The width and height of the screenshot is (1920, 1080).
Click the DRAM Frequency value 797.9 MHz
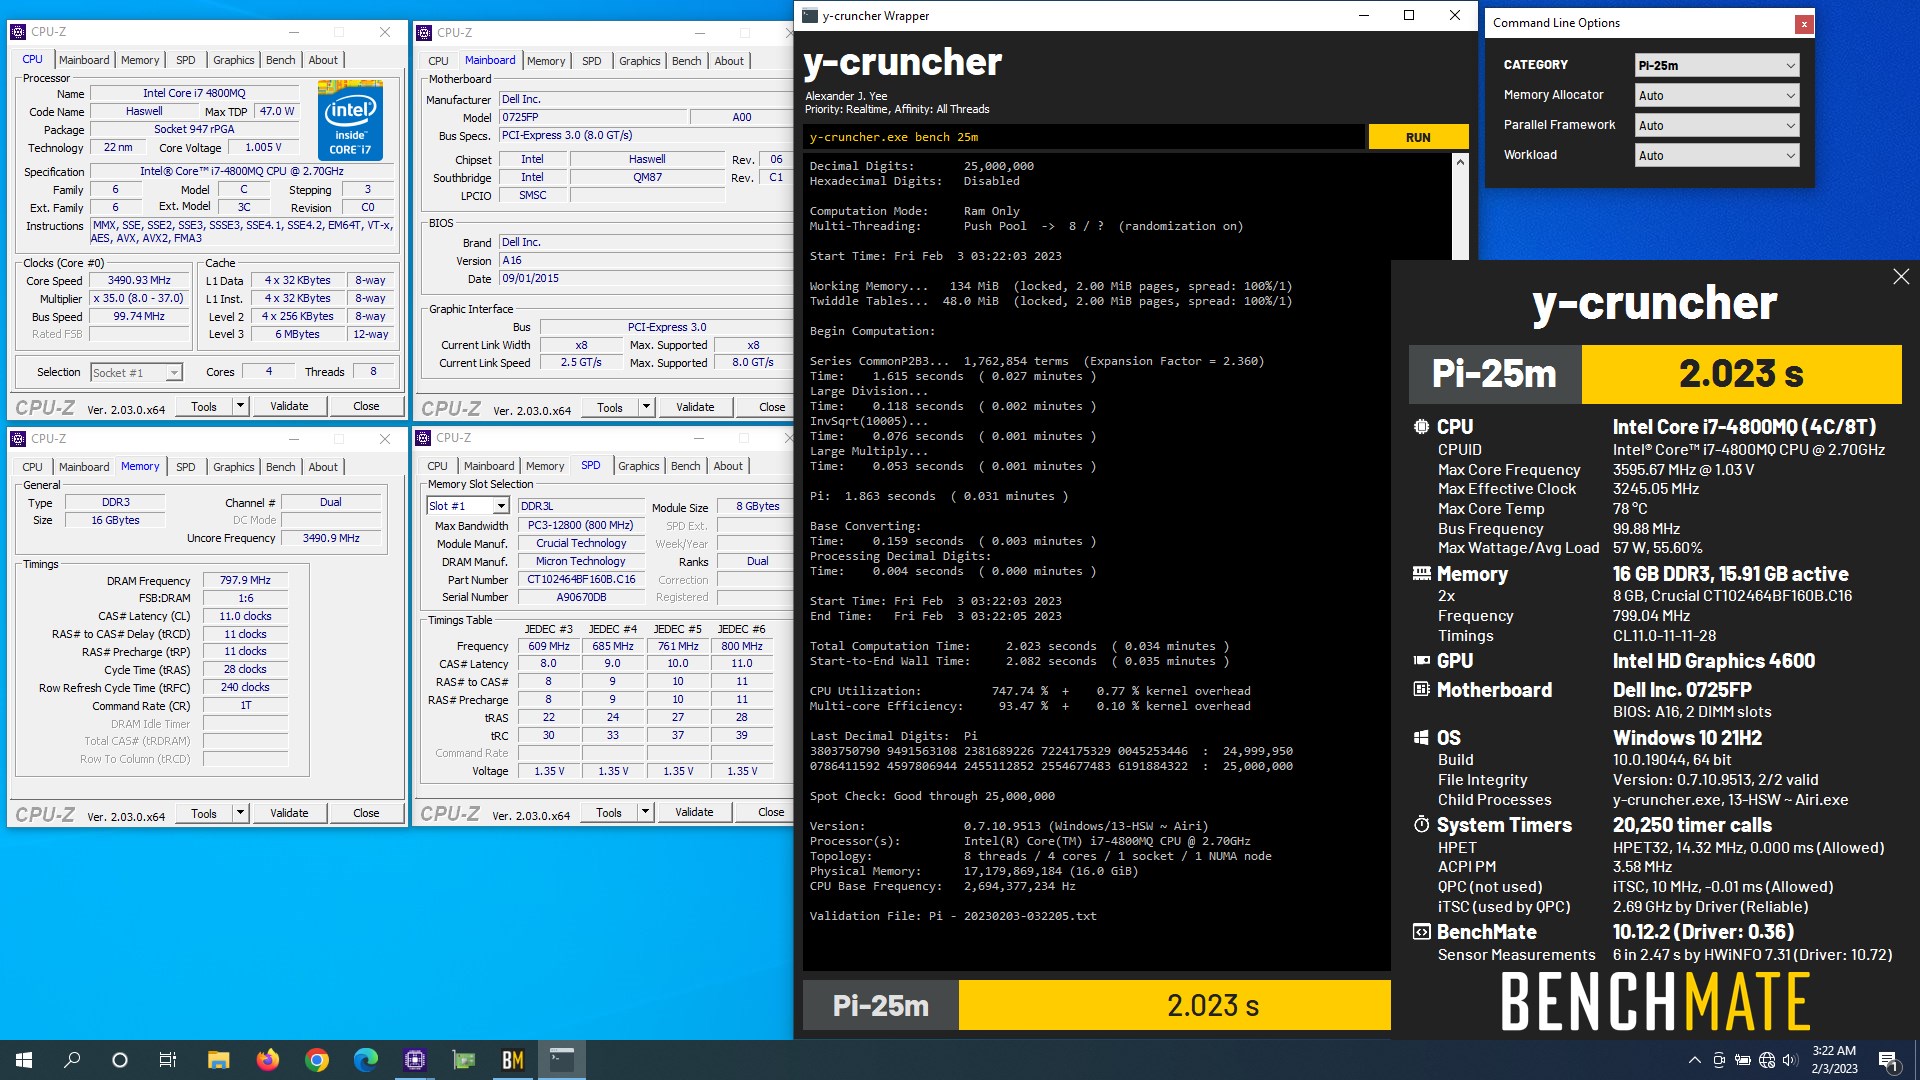246,580
